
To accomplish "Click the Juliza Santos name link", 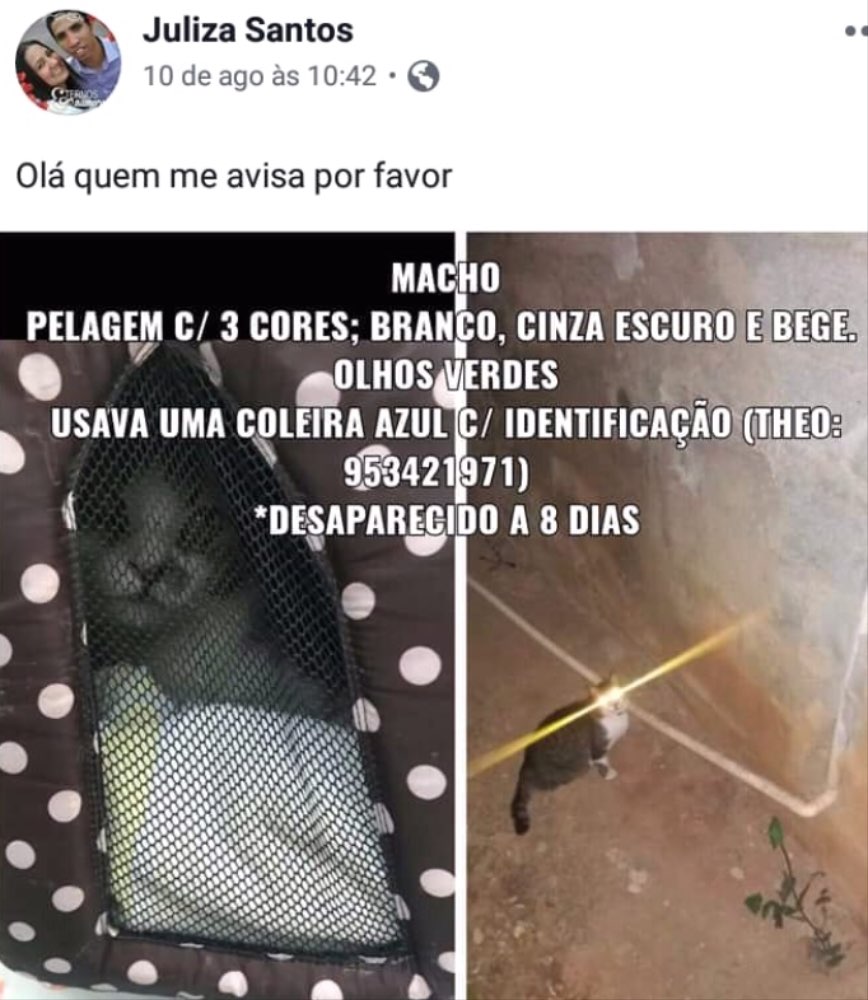I will [247, 30].
